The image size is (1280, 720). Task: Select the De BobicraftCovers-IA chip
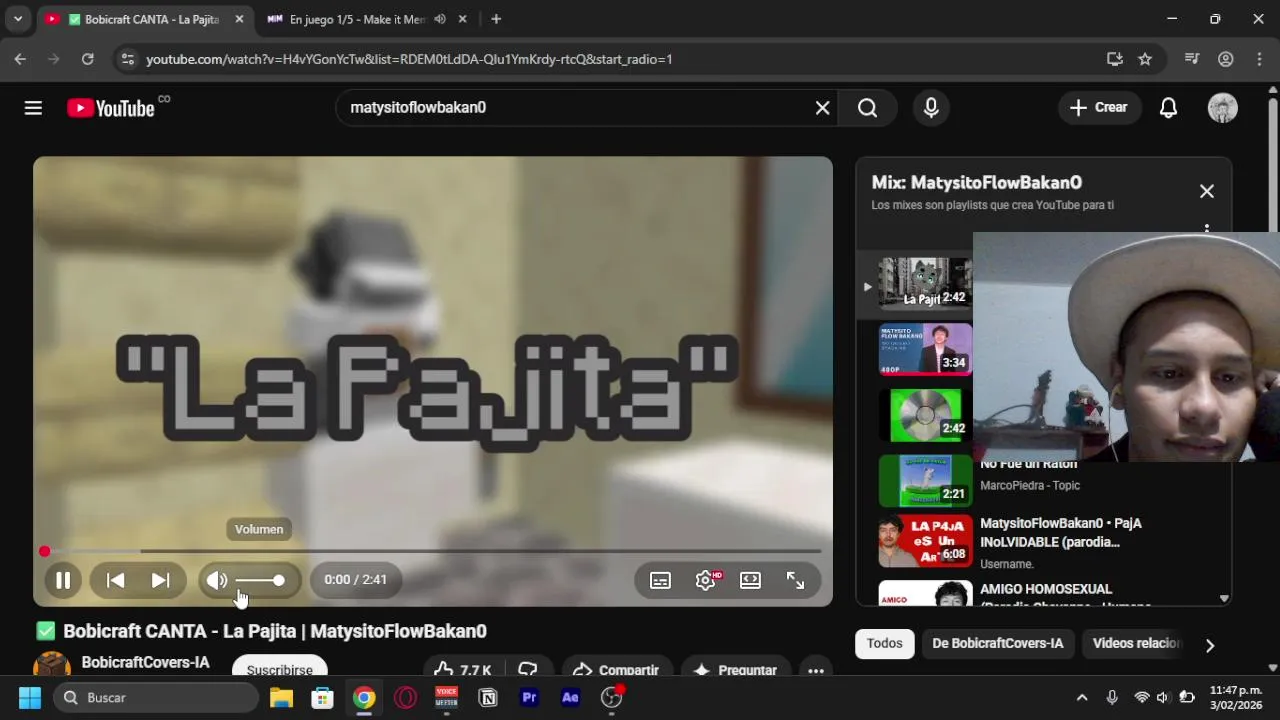point(997,643)
